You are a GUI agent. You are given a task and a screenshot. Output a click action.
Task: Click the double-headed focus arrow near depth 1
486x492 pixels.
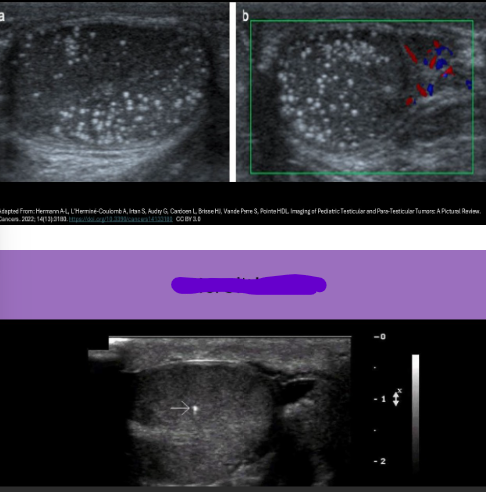click(396, 399)
